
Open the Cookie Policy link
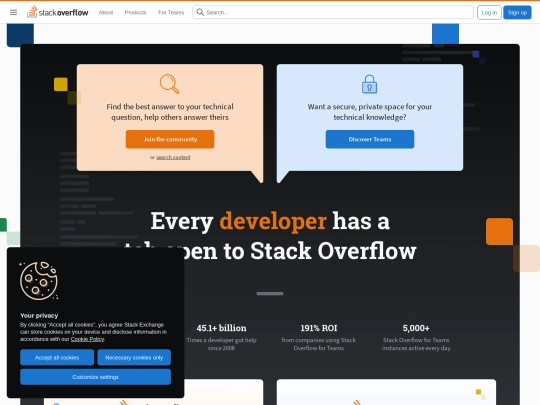pyautogui.click(x=87, y=339)
